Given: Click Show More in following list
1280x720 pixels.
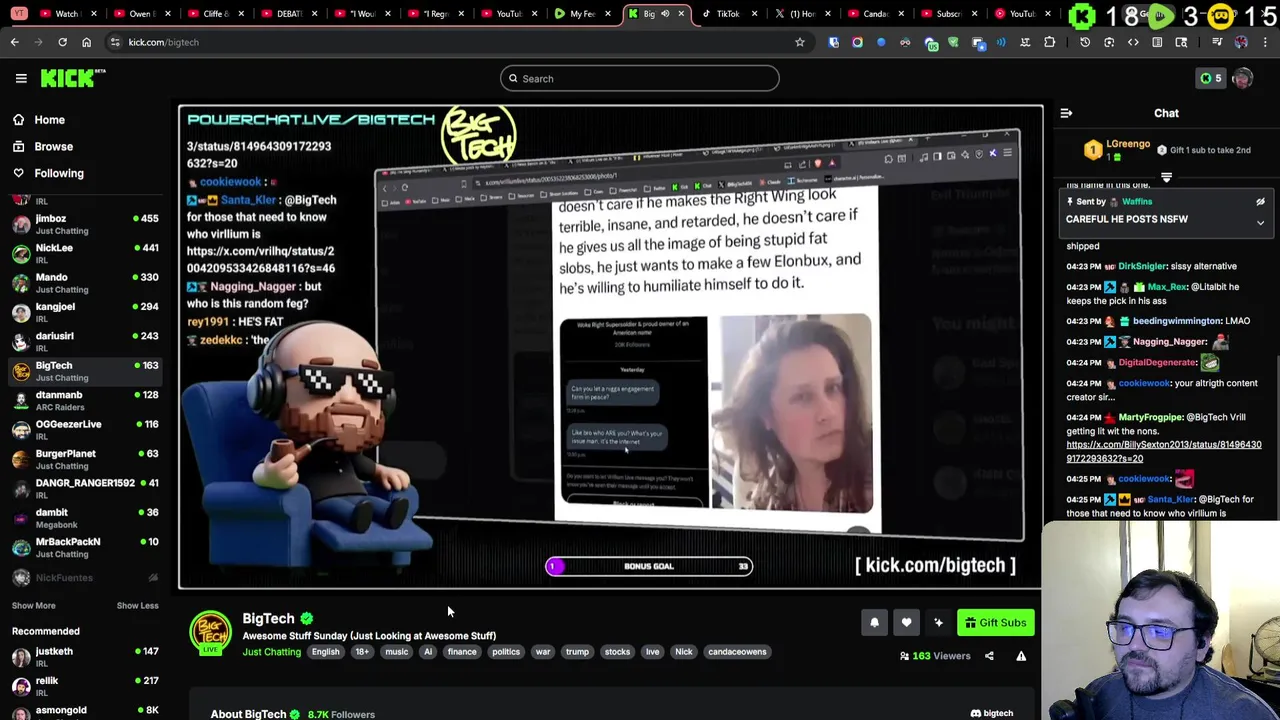Looking at the screenshot, I should click(33, 605).
